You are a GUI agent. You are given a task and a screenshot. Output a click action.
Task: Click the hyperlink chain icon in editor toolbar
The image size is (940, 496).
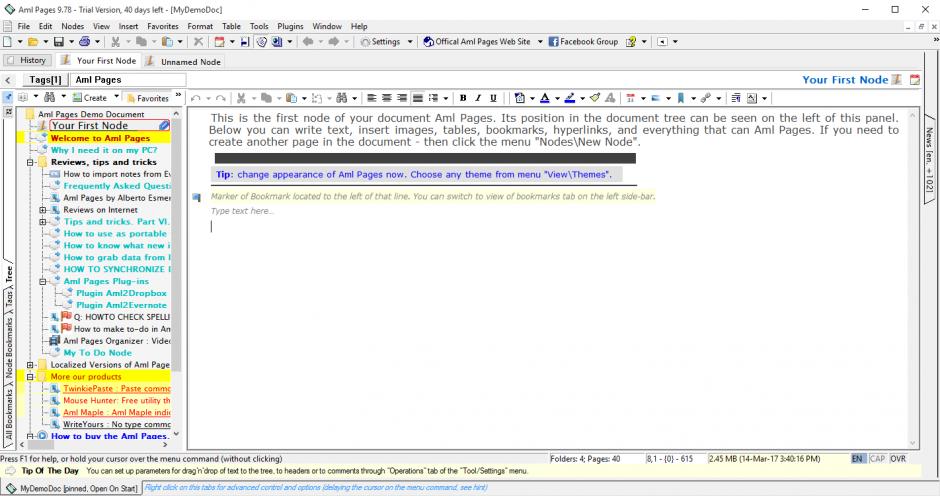point(706,98)
